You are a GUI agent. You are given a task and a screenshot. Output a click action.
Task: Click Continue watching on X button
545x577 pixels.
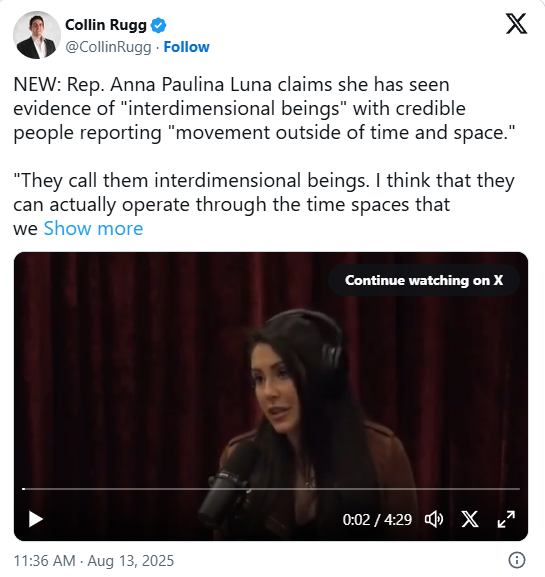point(424,280)
